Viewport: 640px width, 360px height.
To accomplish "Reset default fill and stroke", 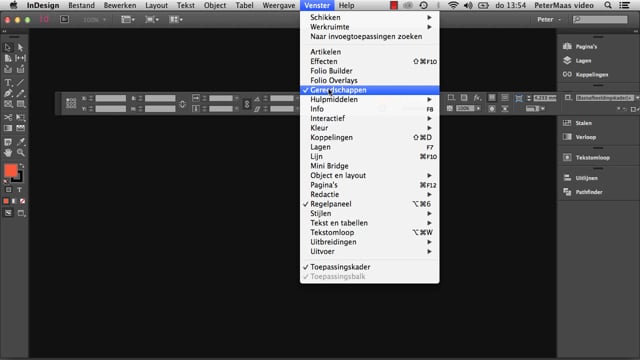I will [x=6, y=181].
